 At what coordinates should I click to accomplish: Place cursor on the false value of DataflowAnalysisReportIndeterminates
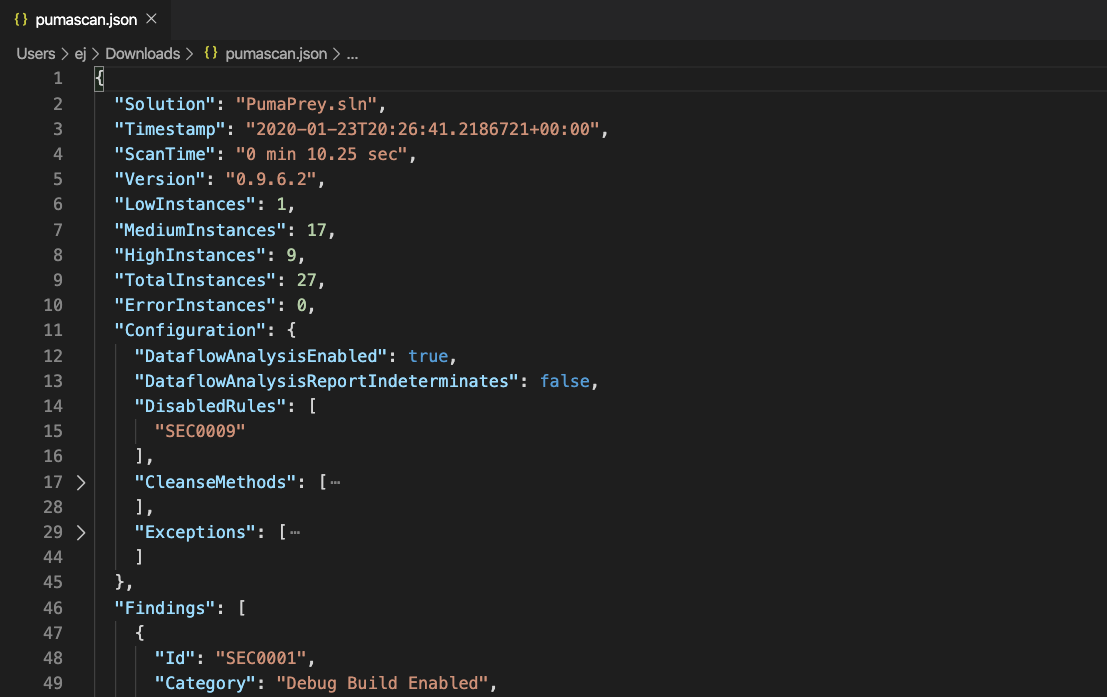[x=565, y=381]
